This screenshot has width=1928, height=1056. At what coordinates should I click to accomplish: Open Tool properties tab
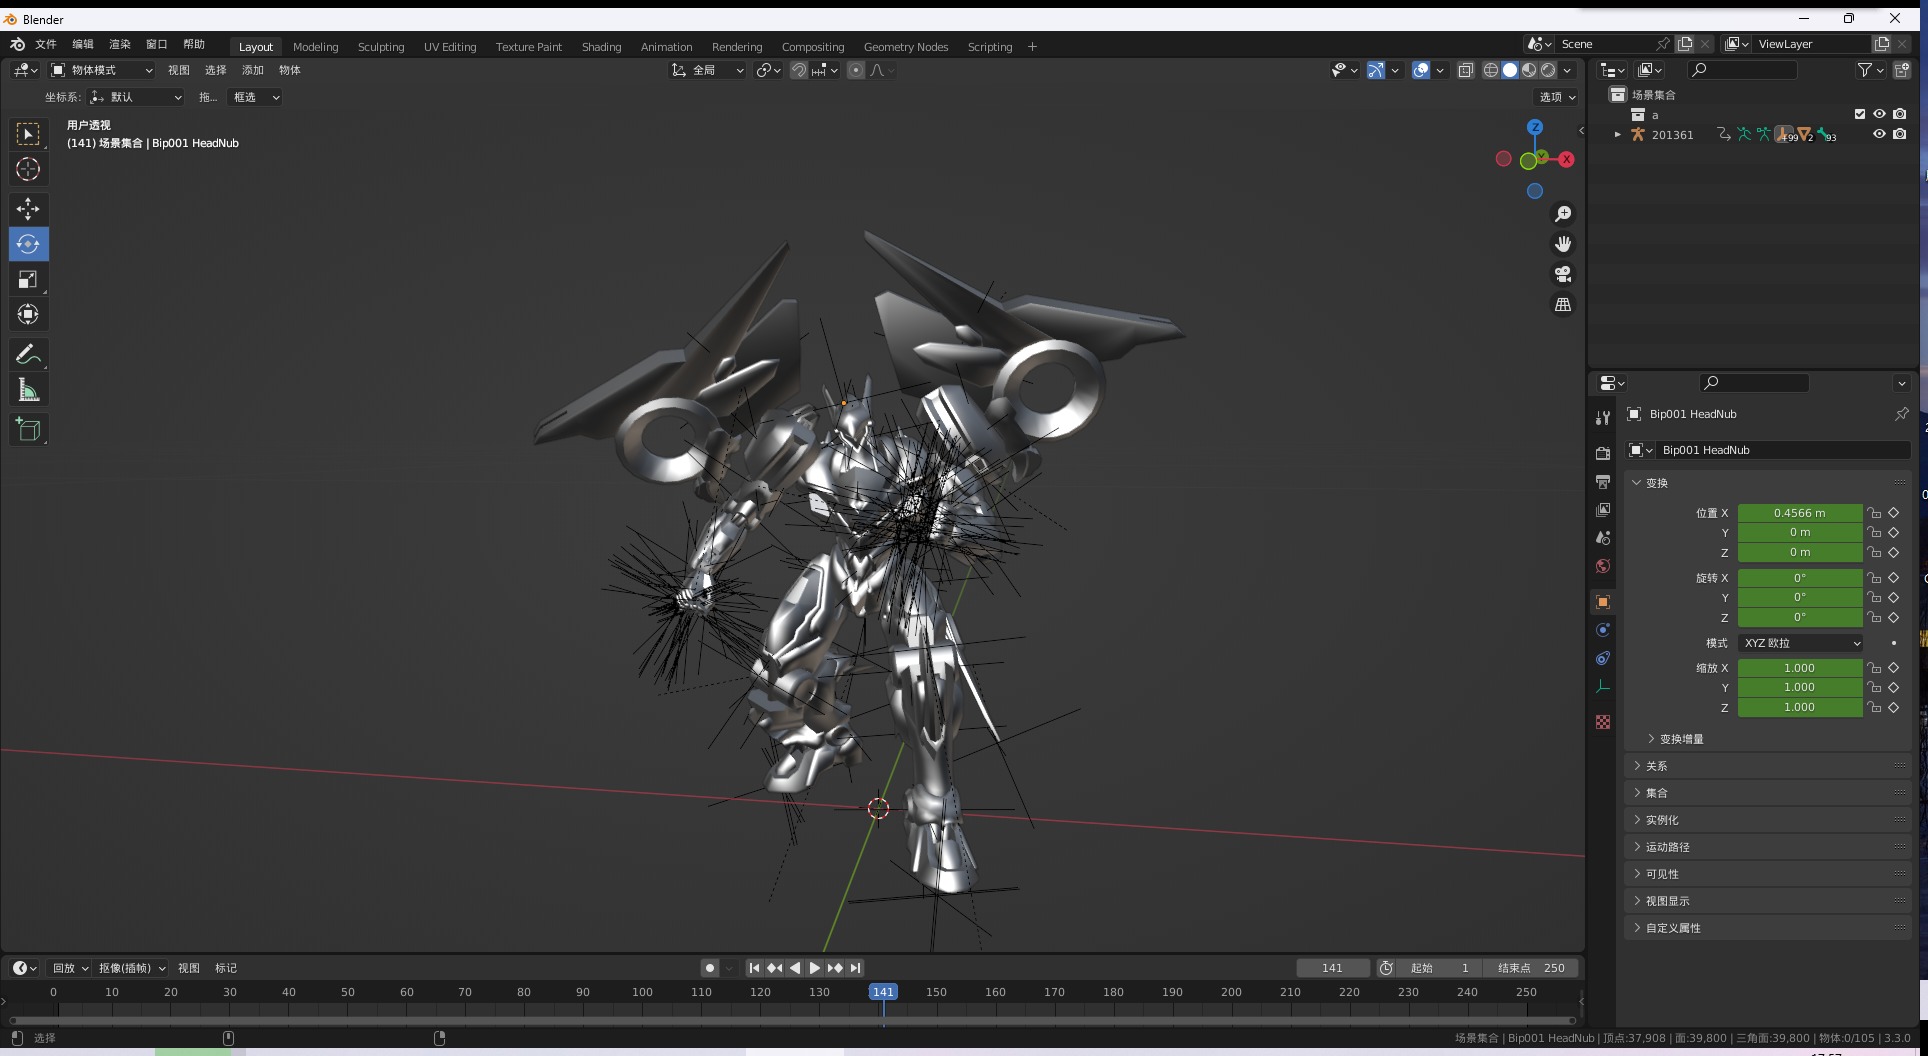click(x=1603, y=417)
